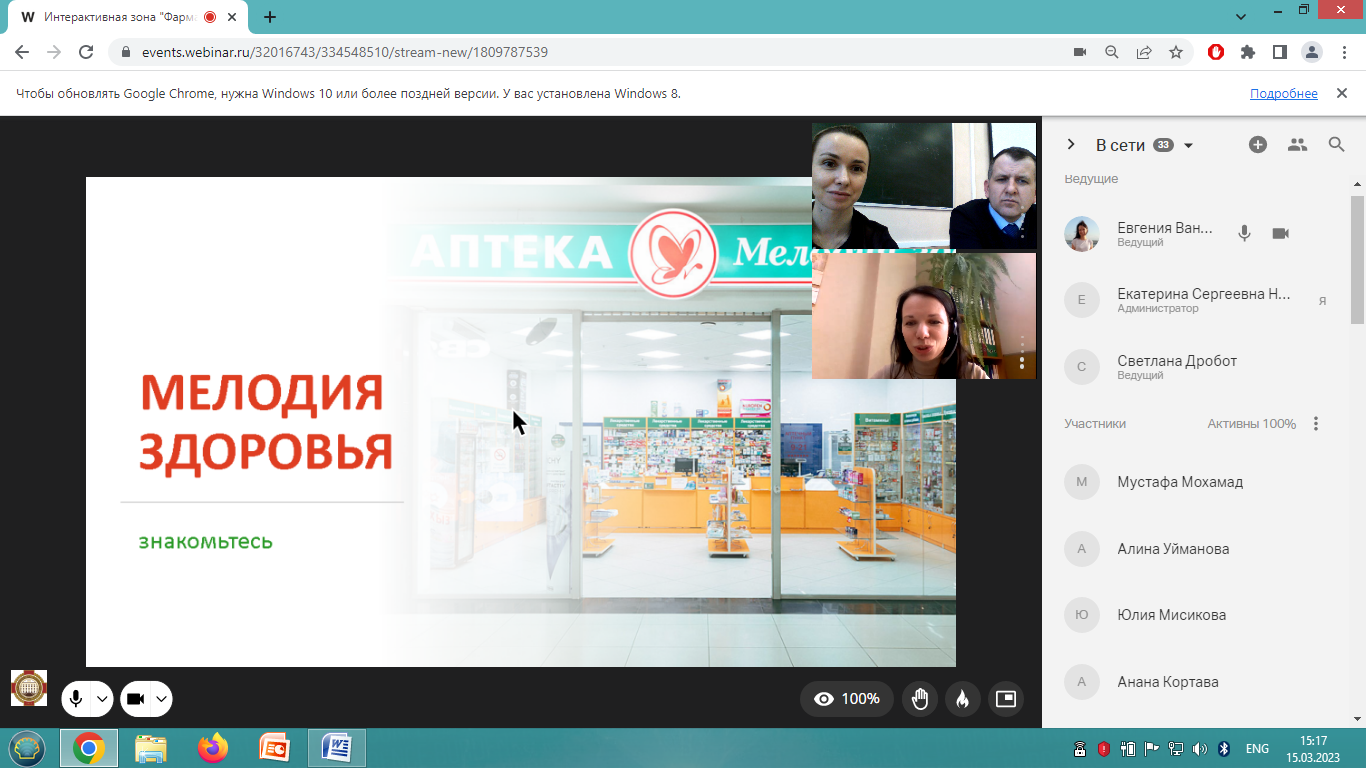Open camera permission icon in address bar
Viewport: 1366px width, 768px height.
click(1080, 52)
